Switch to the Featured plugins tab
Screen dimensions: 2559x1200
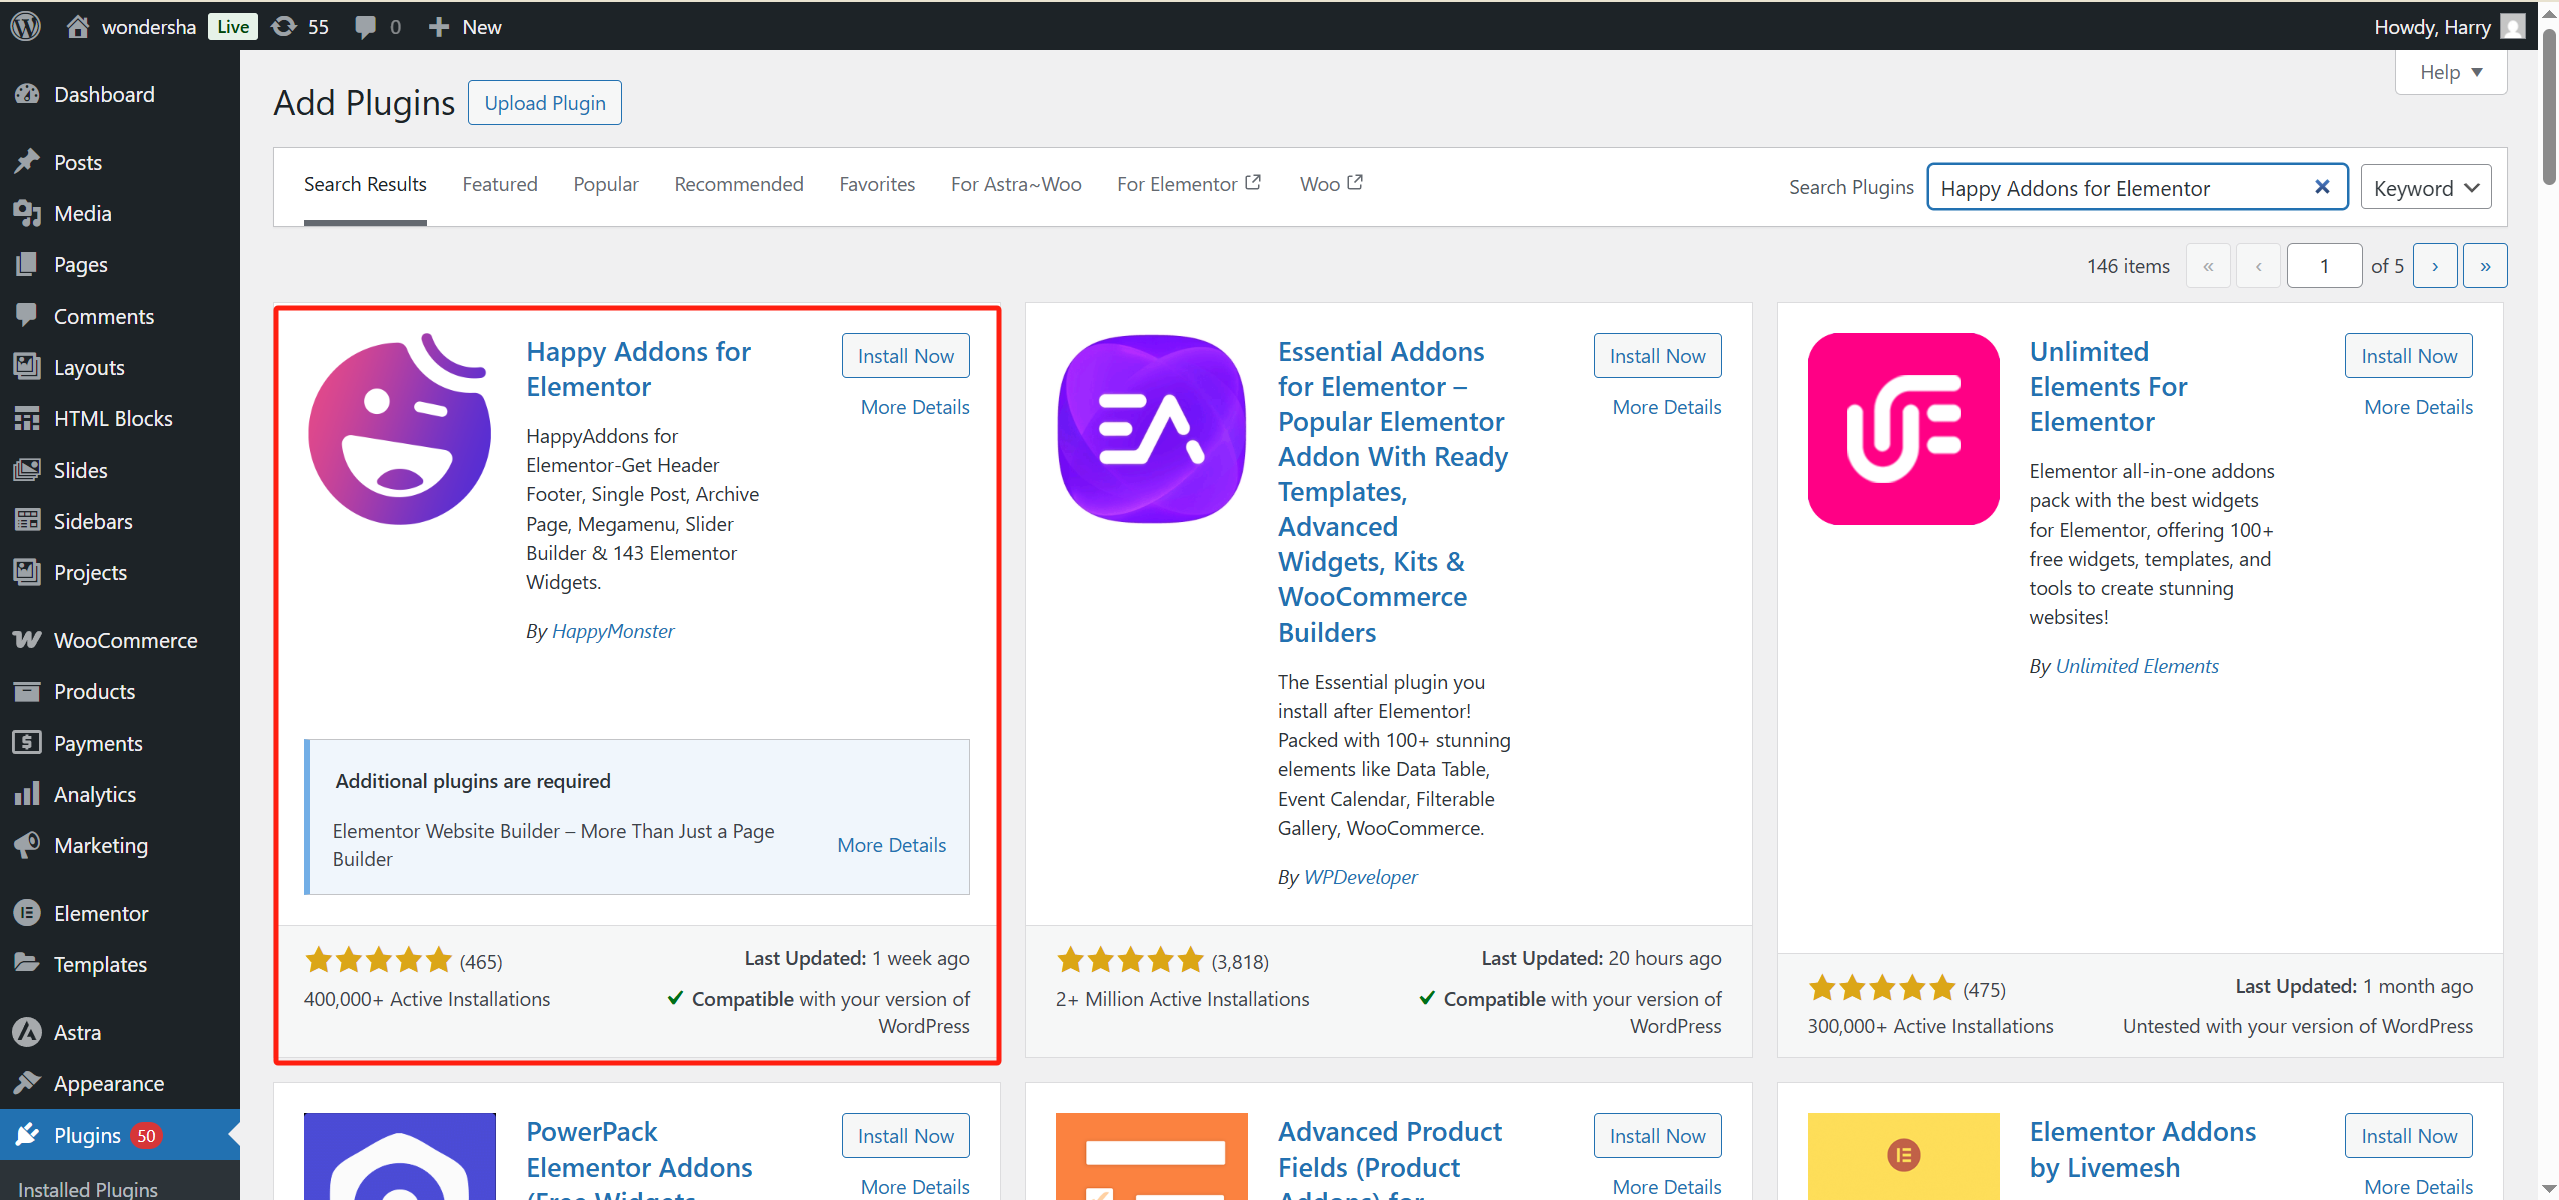pyautogui.click(x=500, y=184)
